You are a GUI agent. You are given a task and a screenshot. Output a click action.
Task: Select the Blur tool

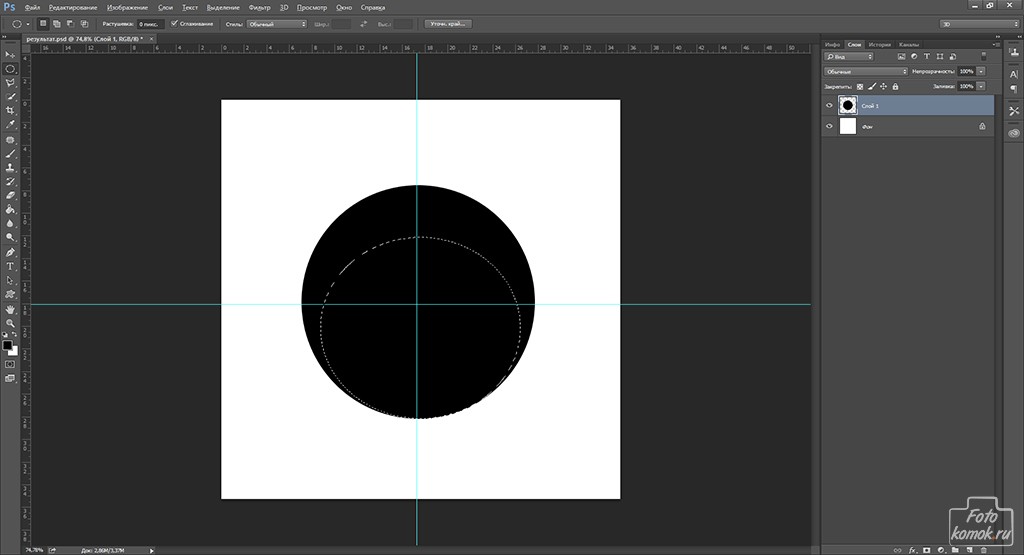coord(10,223)
